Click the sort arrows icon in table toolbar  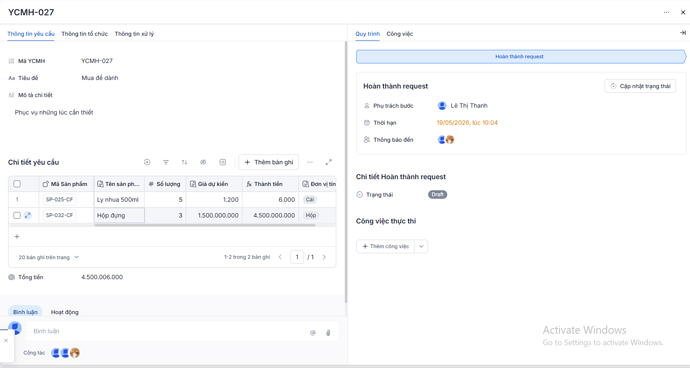click(184, 162)
